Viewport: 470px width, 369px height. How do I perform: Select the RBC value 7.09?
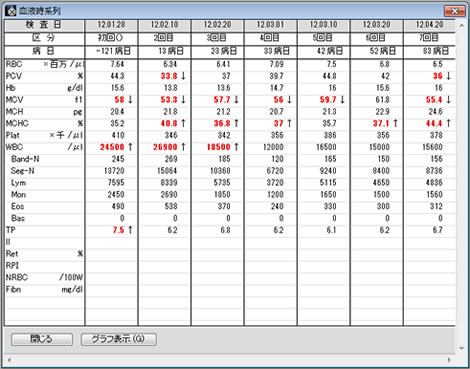click(x=276, y=64)
